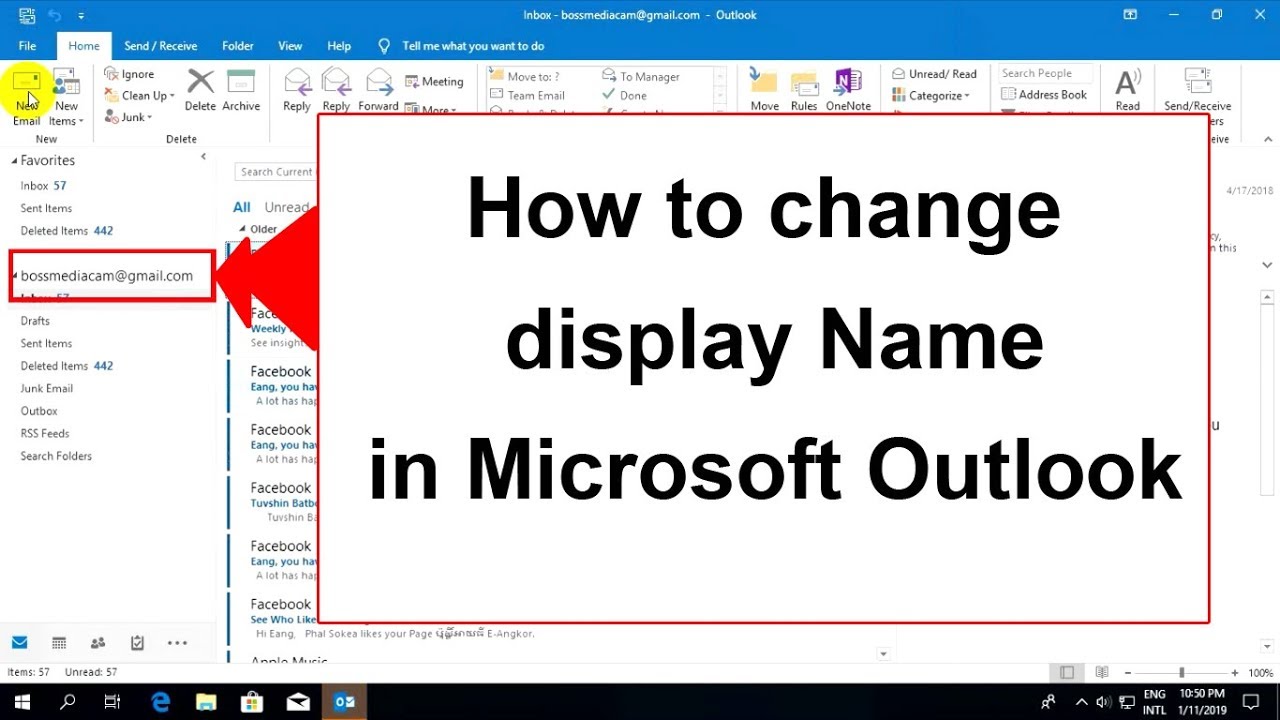Forward the selected email

click(378, 90)
